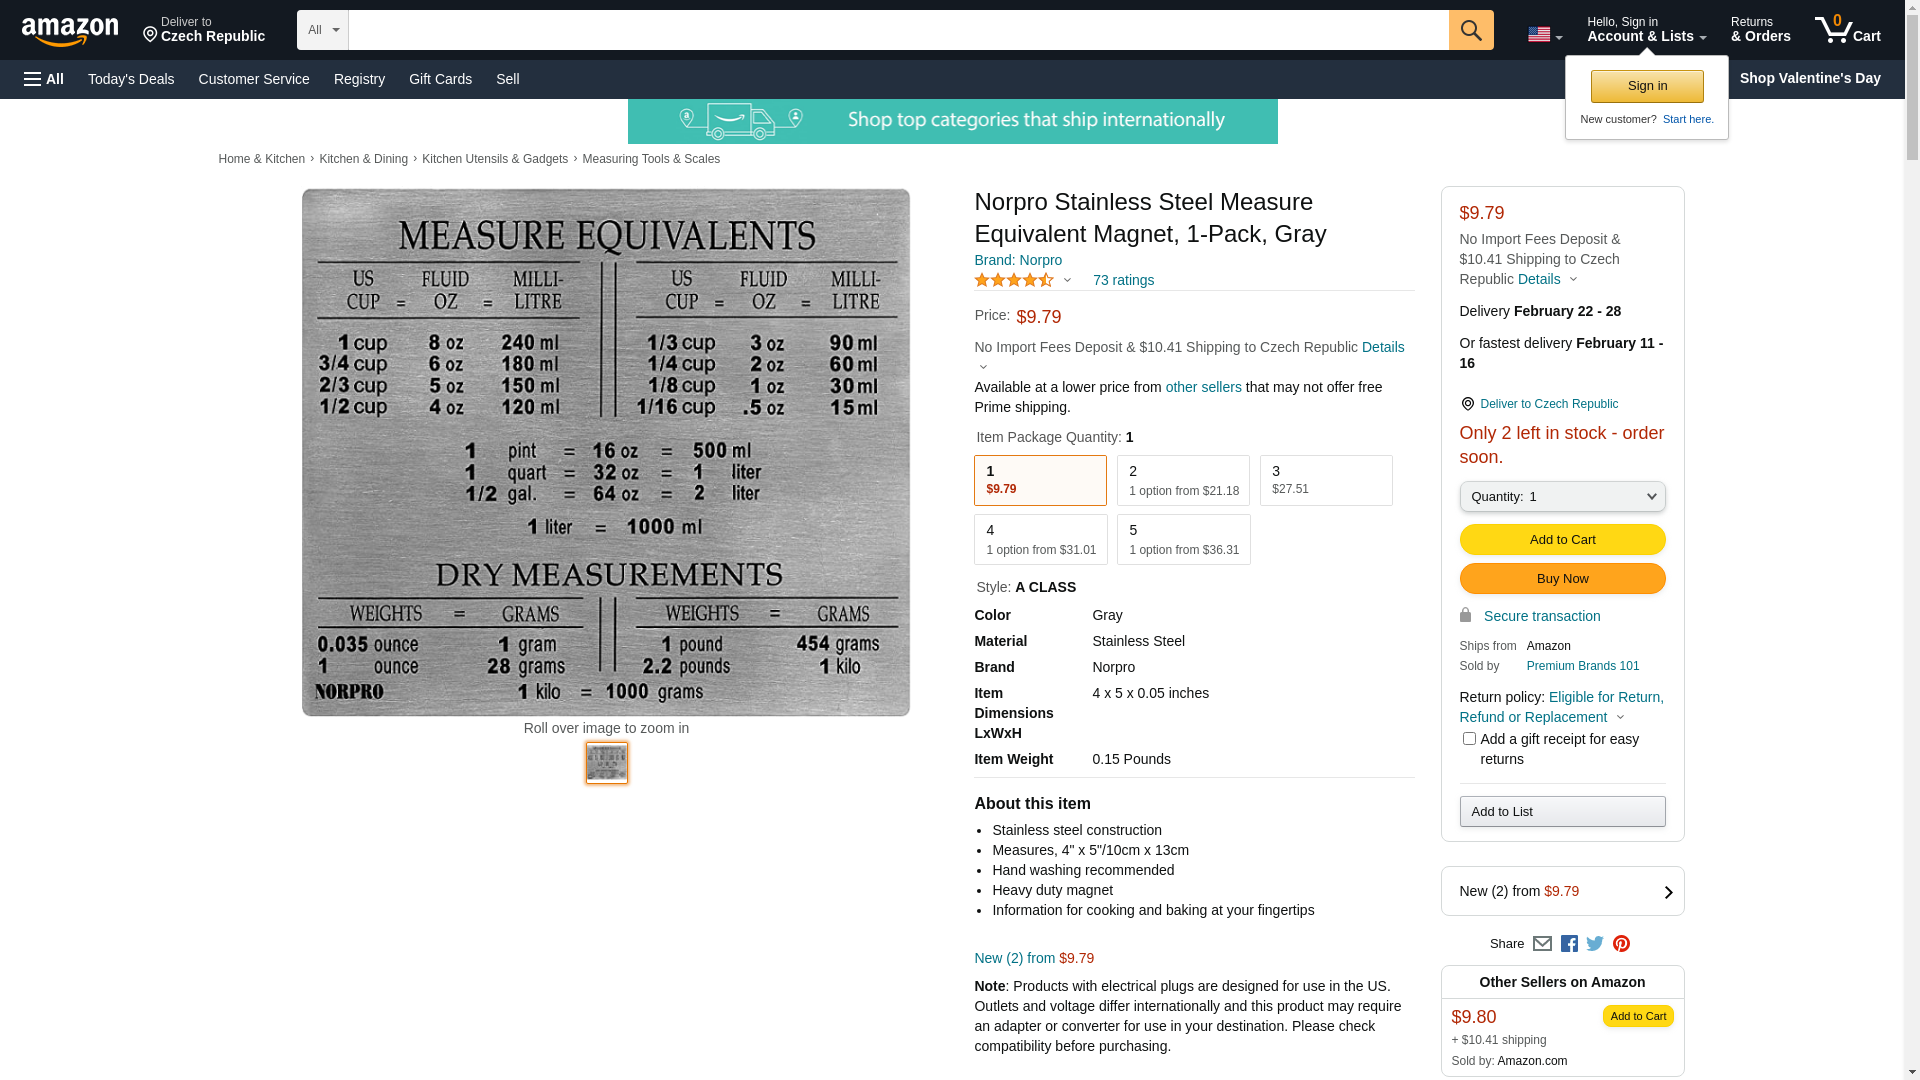Select the product image thumbnail
1920x1080 pixels.
tap(607, 763)
